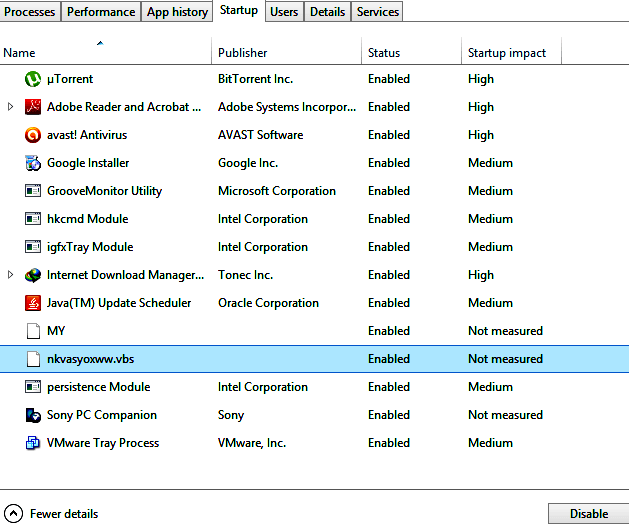
Task: Select Adobe Reader and Acrobat name text
Action: [x=124, y=107]
